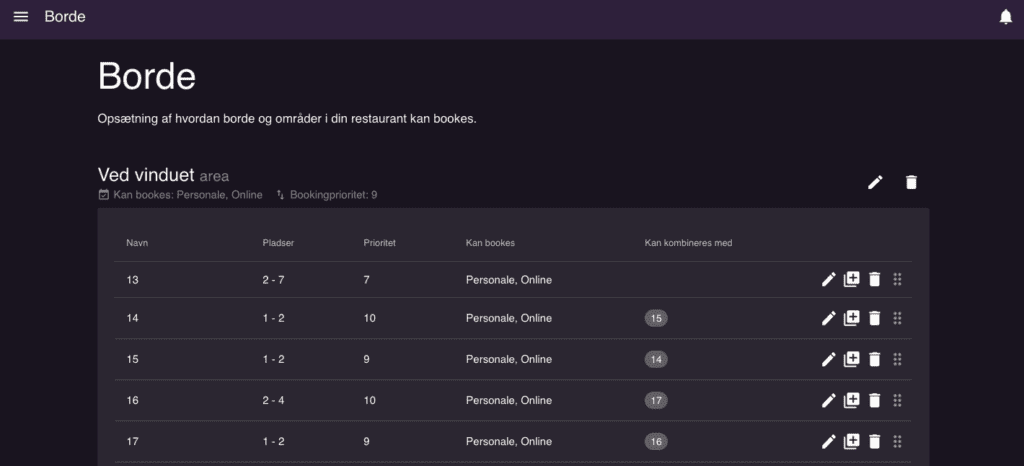This screenshot has height=466, width=1024.
Task: Click the drag handle of table 16
Action: 897,401
